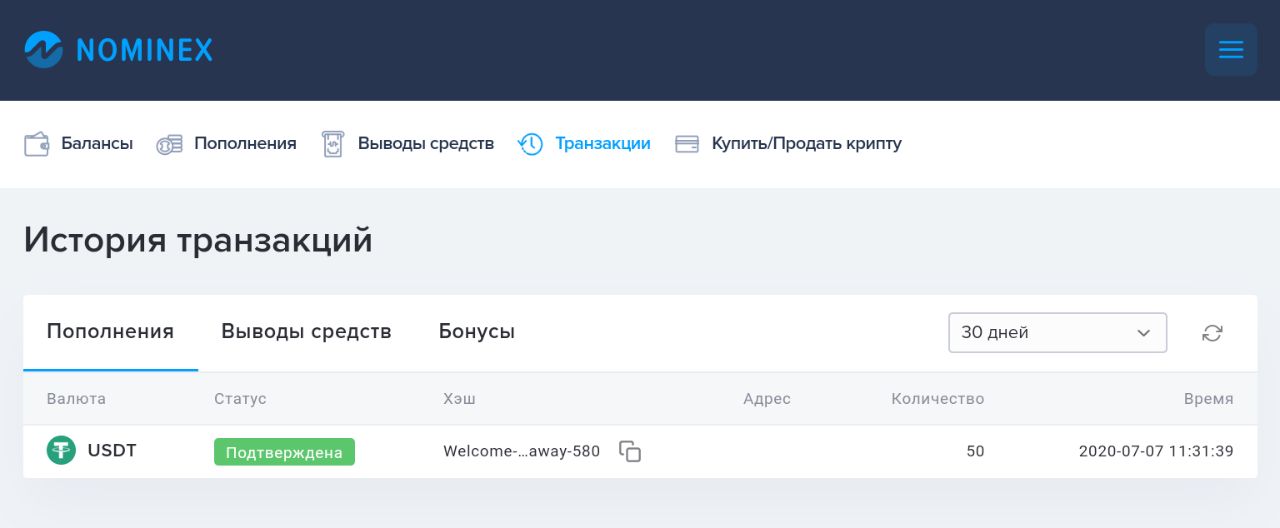
Task: Select the Пополнения history tab
Action: (x=110, y=332)
